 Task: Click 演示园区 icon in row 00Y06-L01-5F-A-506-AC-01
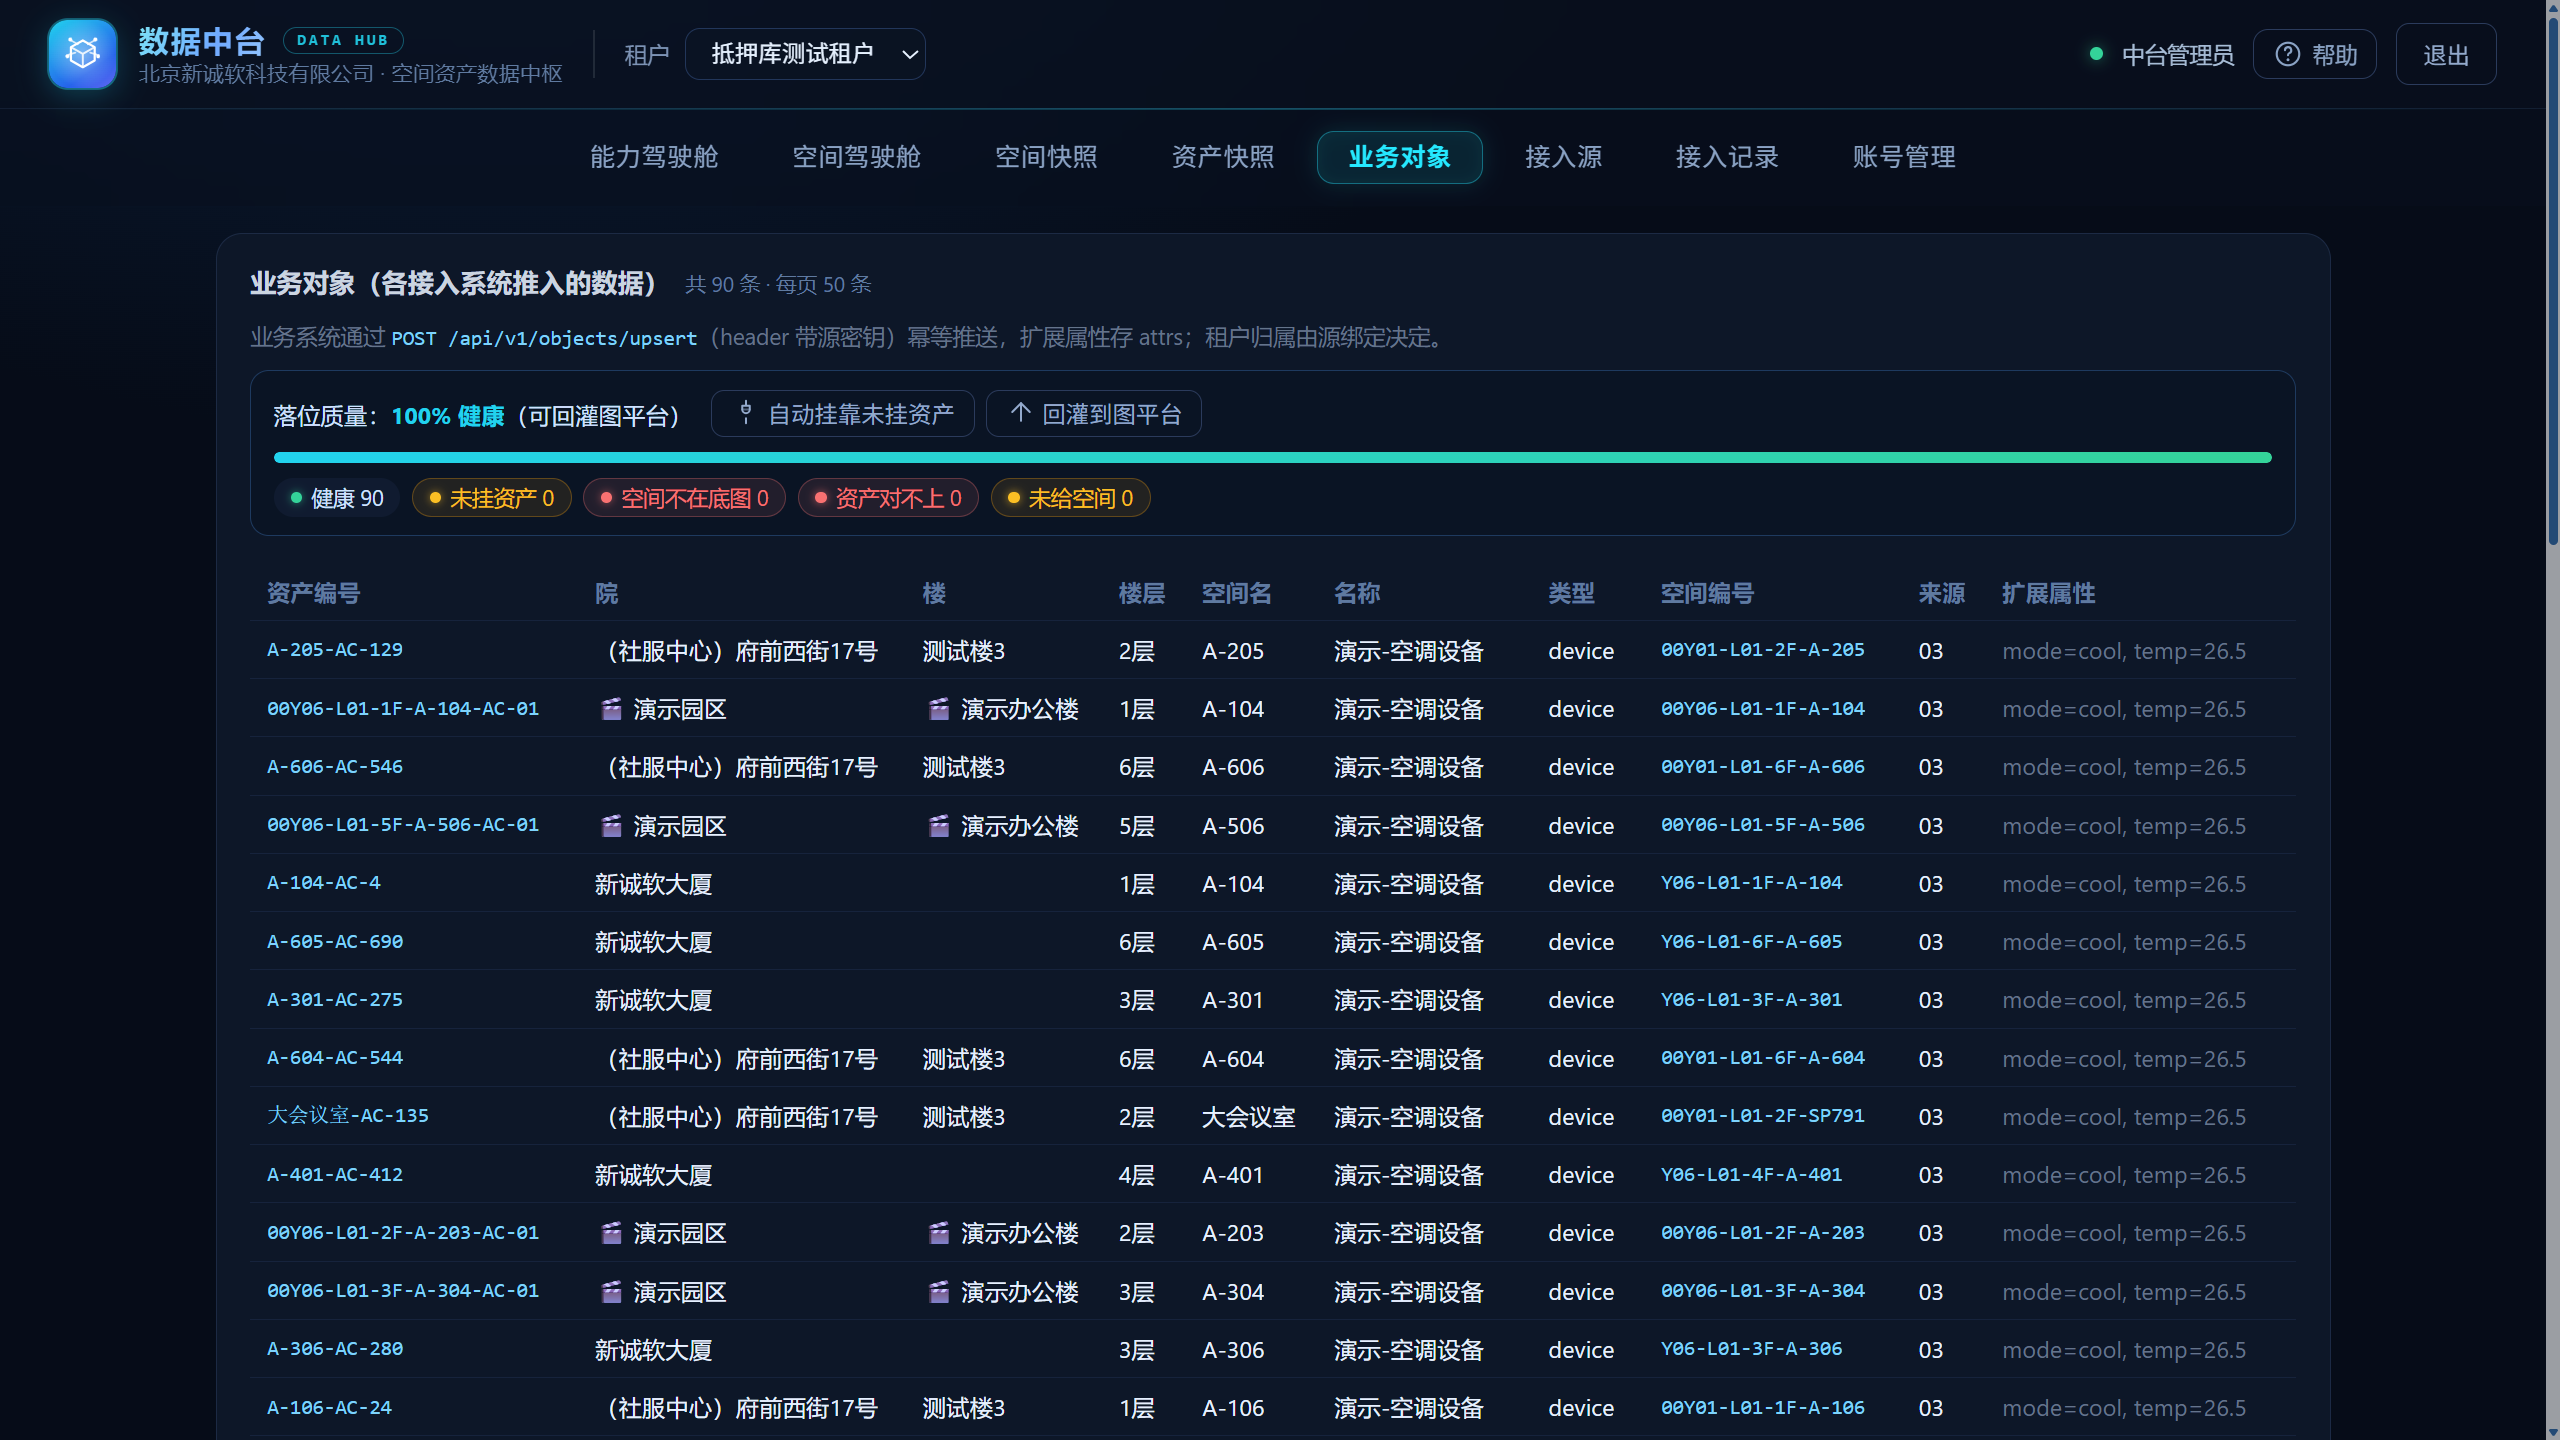tap(611, 826)
